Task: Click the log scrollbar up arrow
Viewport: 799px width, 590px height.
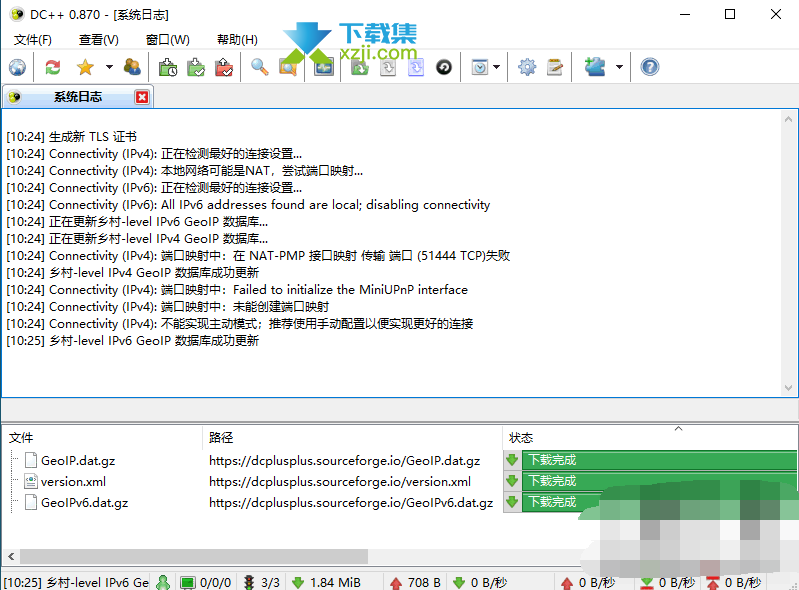Action: pyautogui.click(x=788, y=119)
